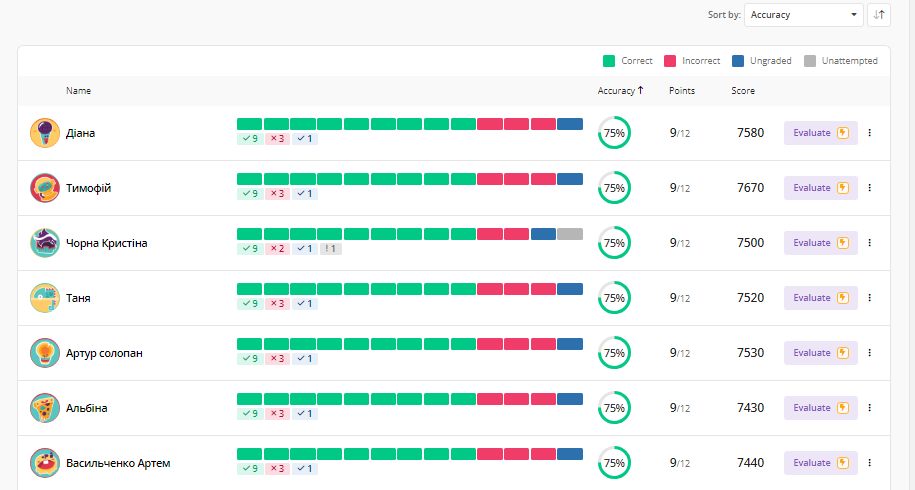Image resolution: width=915 pixels, height=490 pixels.
Task: Click the Ungraded blue legend swatch
Action: click(x=738, y=61)
